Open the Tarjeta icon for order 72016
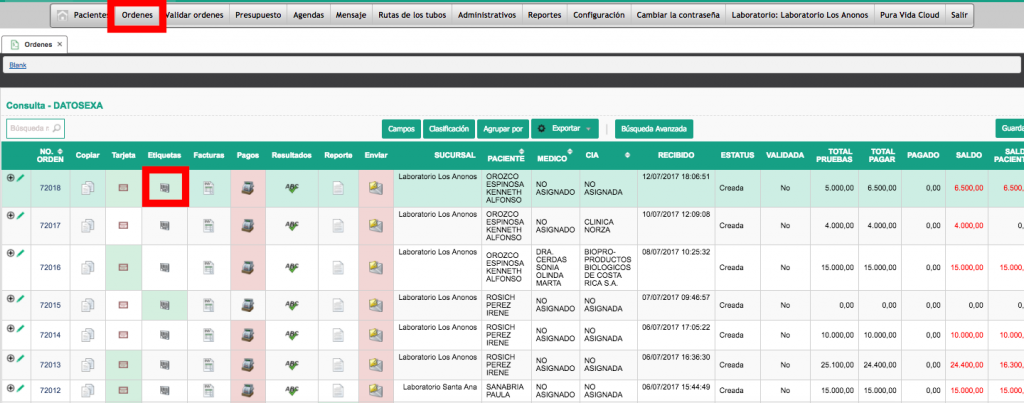Viewport: 1024px width, 403px height. 124,267
